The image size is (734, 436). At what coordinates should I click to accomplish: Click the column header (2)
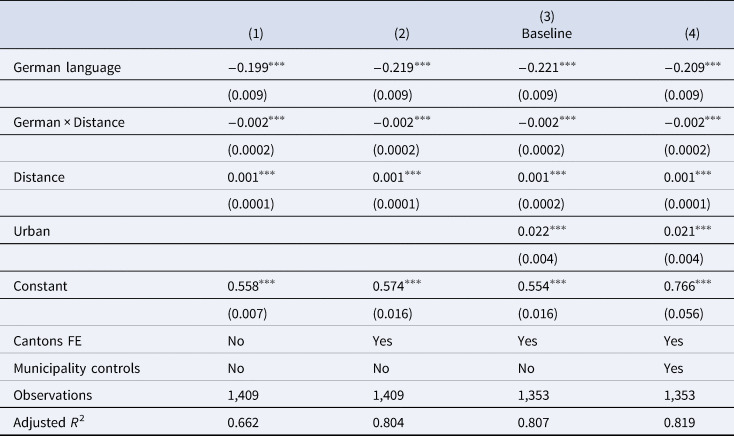coord(401,34)
